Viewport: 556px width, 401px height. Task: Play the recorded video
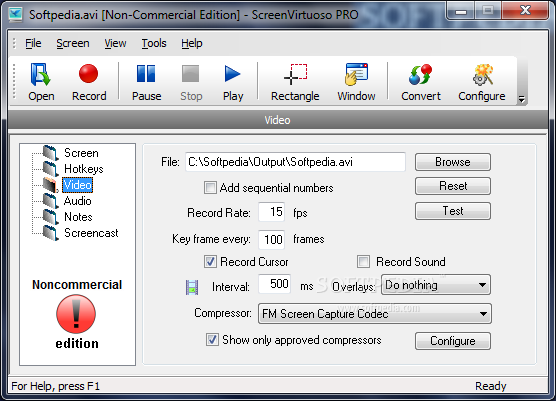233,82
